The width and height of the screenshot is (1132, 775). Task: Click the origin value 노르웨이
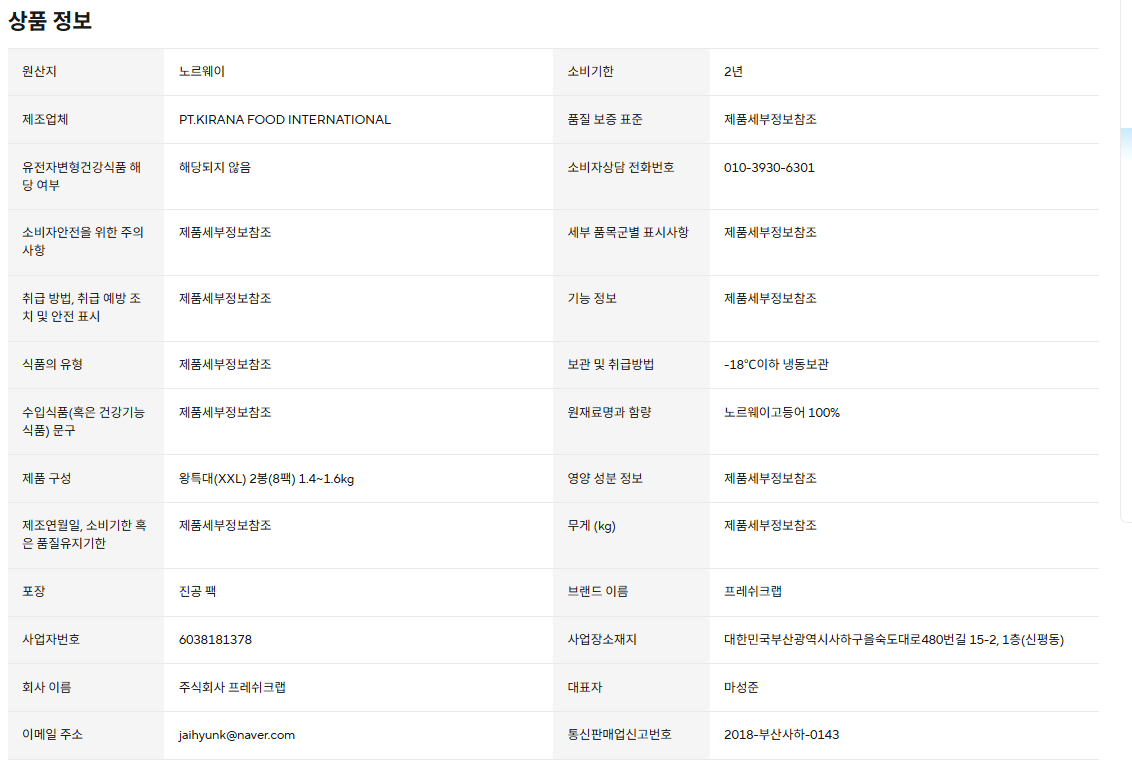tap(202, 72)
